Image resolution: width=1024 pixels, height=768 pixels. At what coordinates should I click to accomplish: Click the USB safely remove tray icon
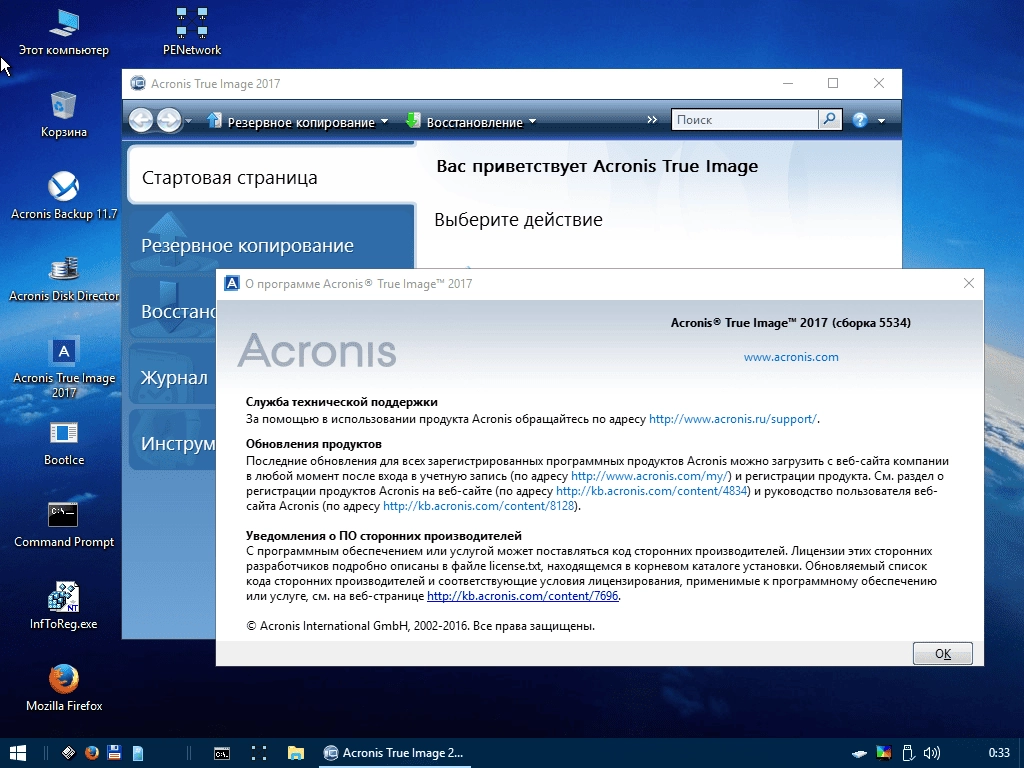tap(908, 754)
